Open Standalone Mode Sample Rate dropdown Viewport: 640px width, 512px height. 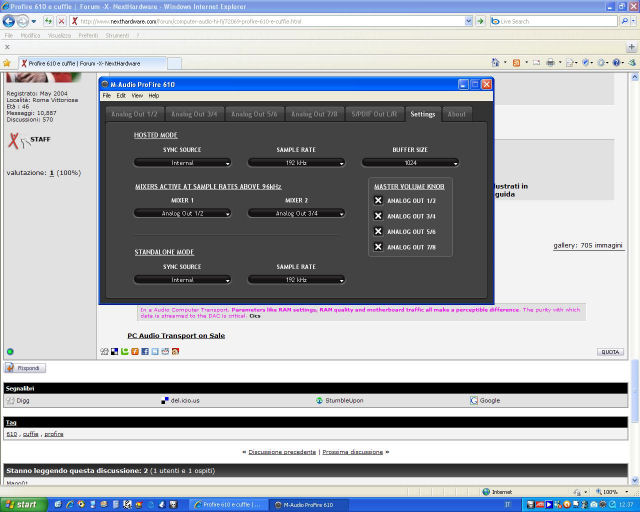tap(296, 280)
